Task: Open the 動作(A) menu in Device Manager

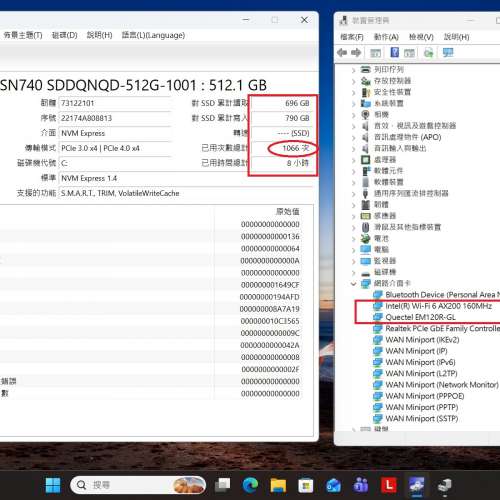Action: (x=386, y=37)
